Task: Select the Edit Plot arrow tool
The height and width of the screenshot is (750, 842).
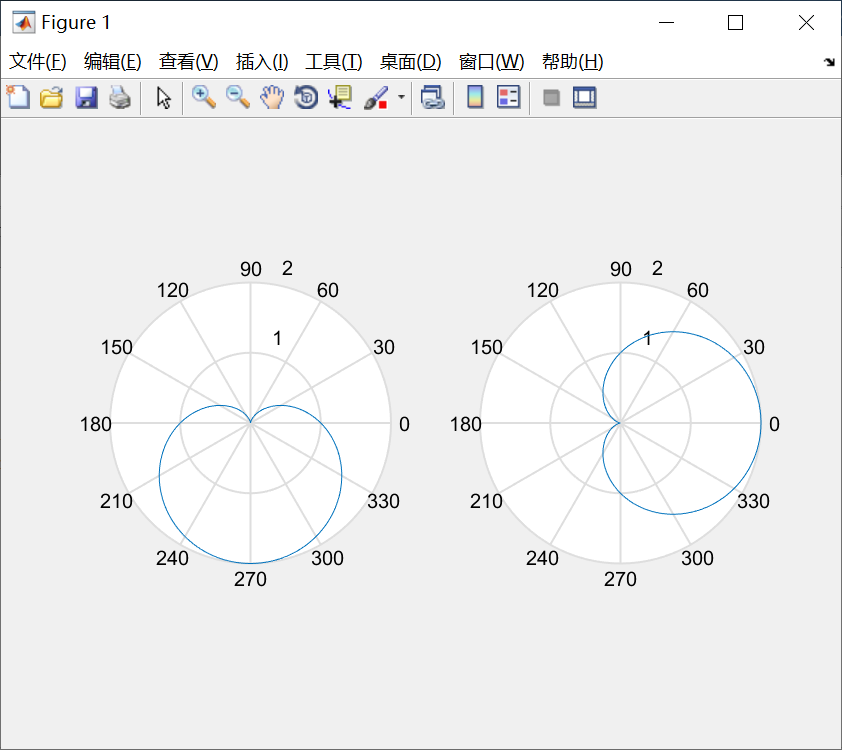Action: click(163, 98)
